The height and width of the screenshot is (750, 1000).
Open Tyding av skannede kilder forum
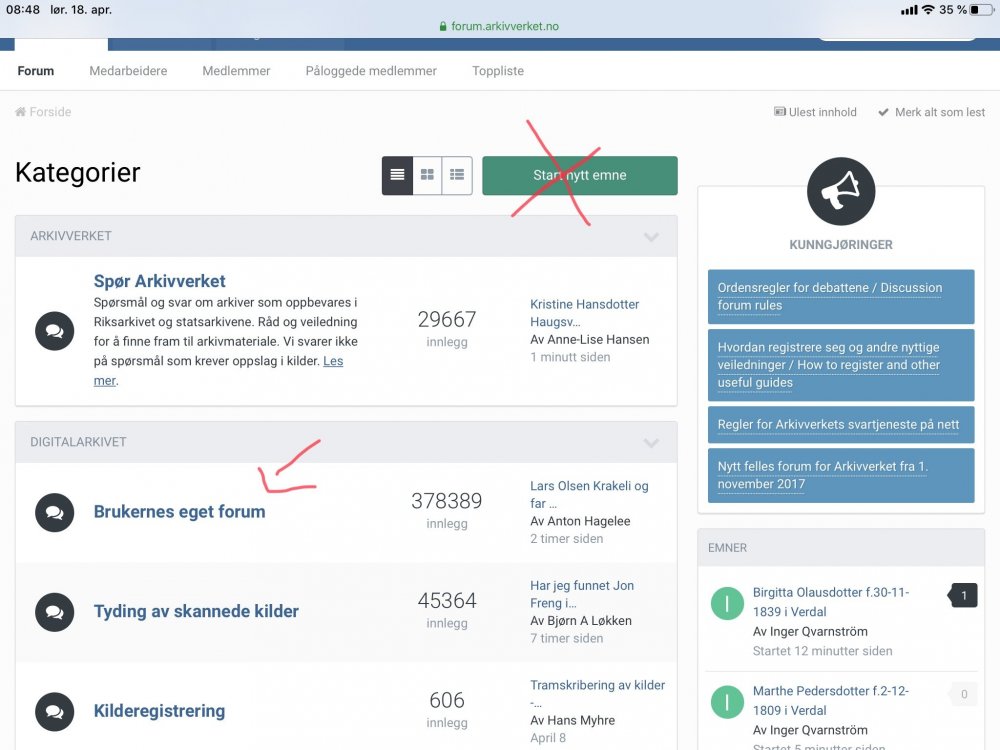point(196,611)
